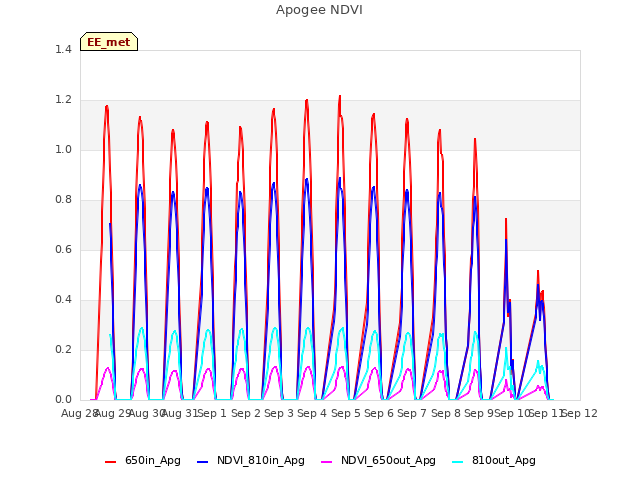
Task: Click the 0.6 y-axis label
Action: point(63,249)
